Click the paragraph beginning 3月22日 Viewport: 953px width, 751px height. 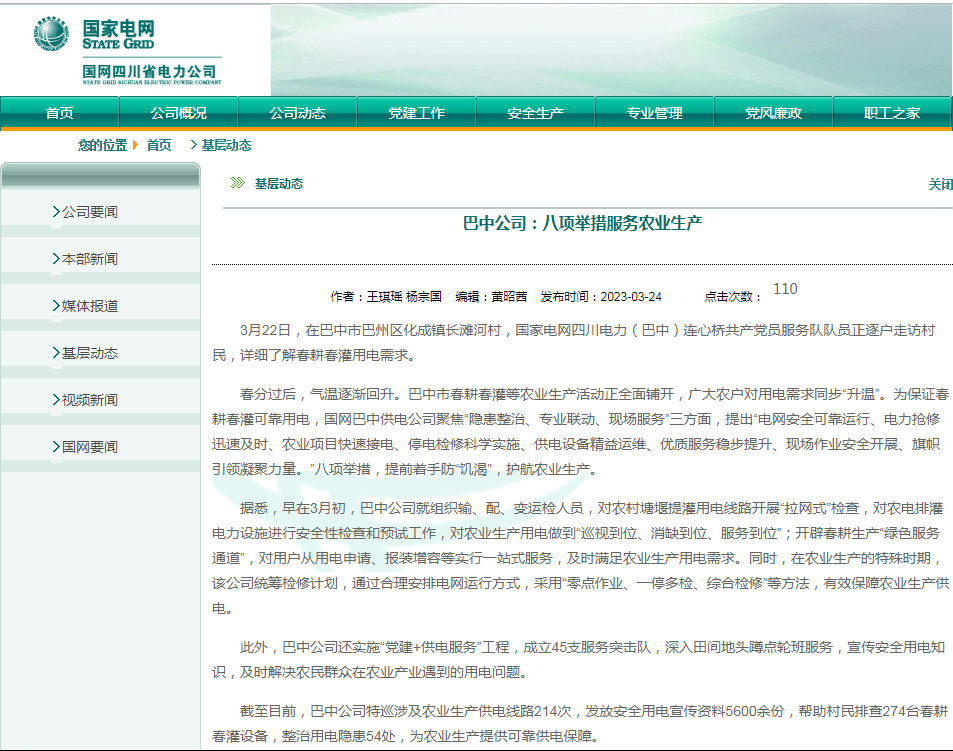click(574, 343)
